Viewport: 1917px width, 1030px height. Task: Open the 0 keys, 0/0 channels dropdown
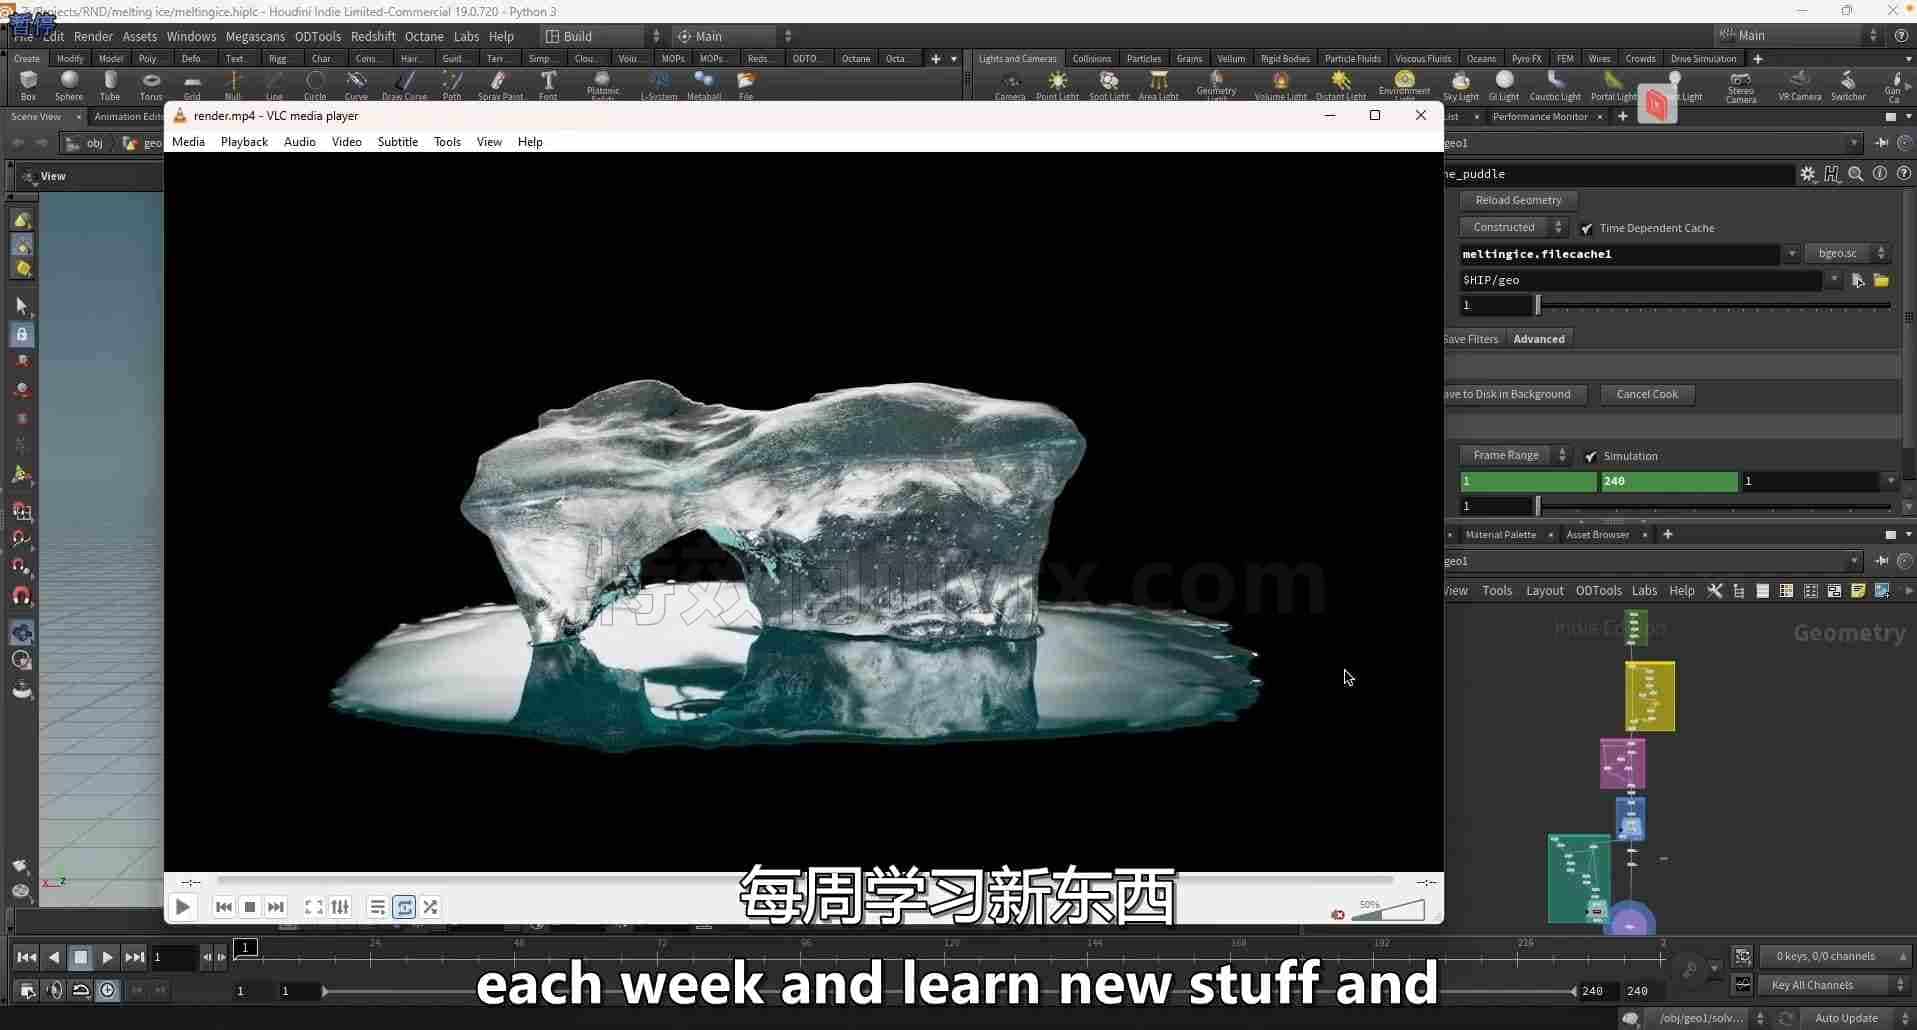click(x=1835, y=956)
